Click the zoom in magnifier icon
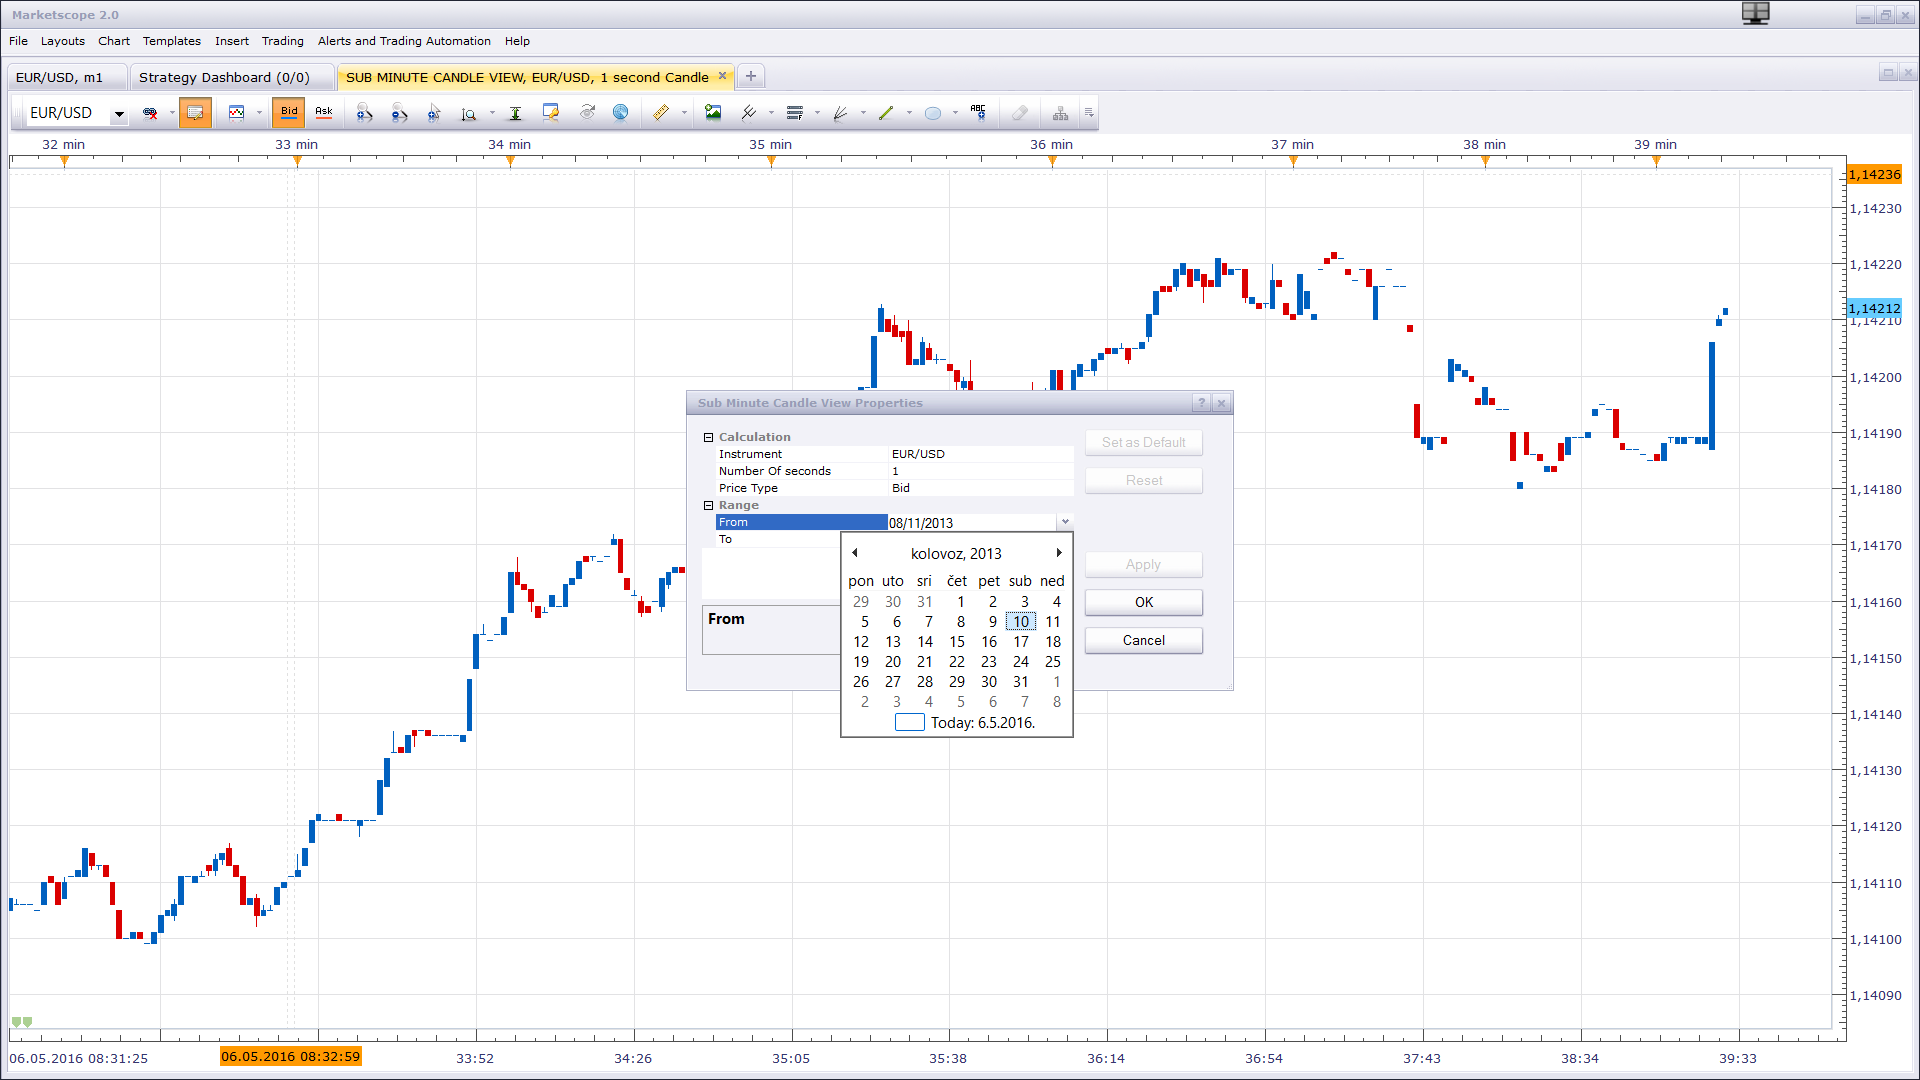This screenshot has height=1080, width=1920. point(364,113)
